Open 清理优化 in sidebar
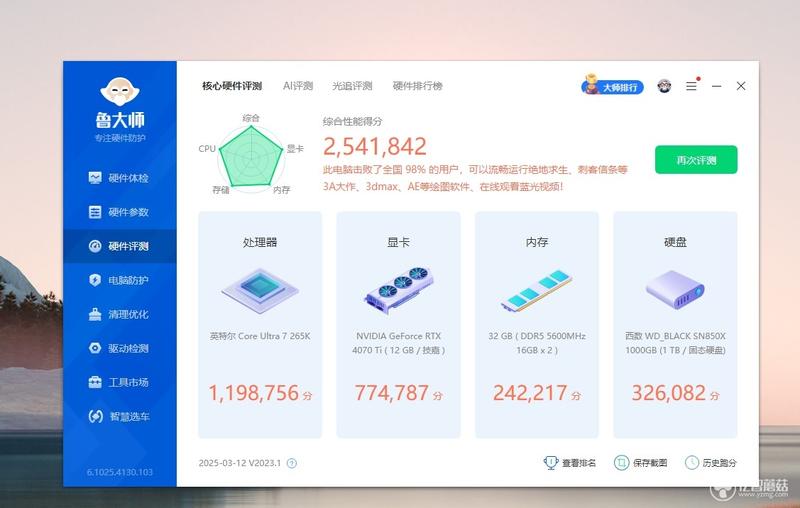 (x=120, y=314)
